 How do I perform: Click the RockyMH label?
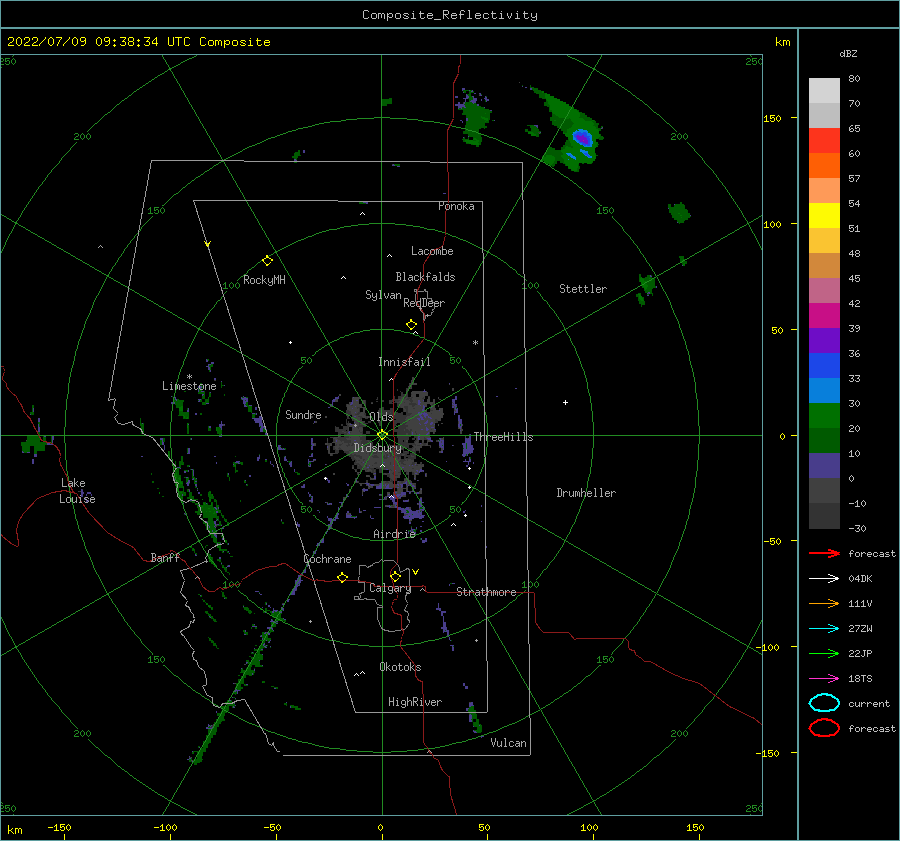coord(265,280)
